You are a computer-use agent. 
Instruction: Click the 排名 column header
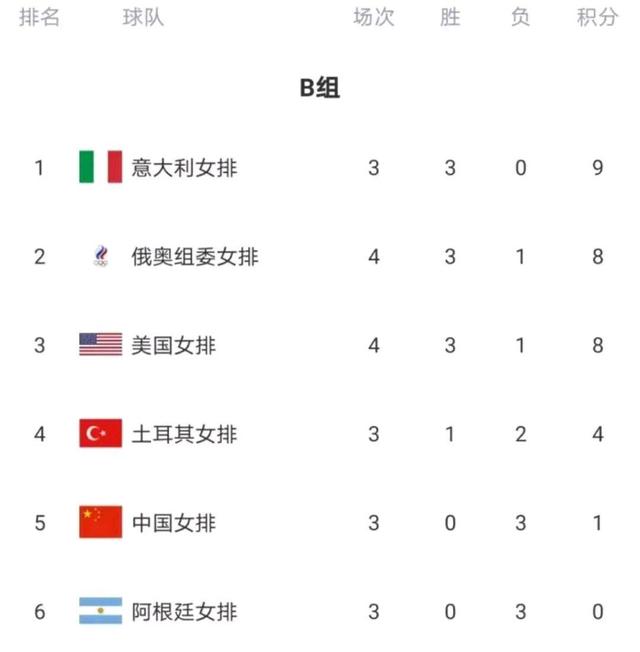click(x=40, y=17)
